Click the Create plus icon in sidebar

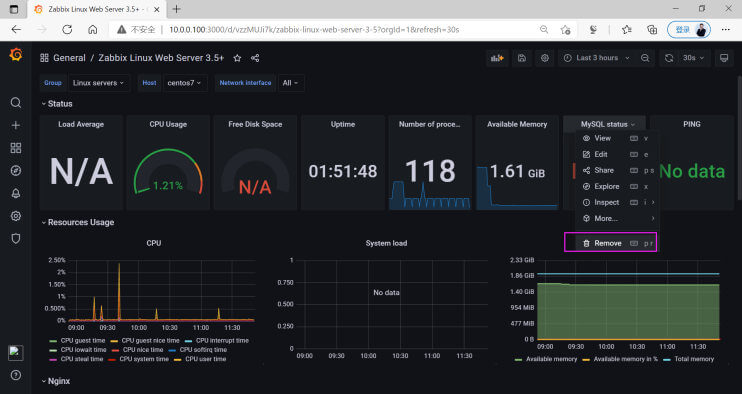coord(16,125)
